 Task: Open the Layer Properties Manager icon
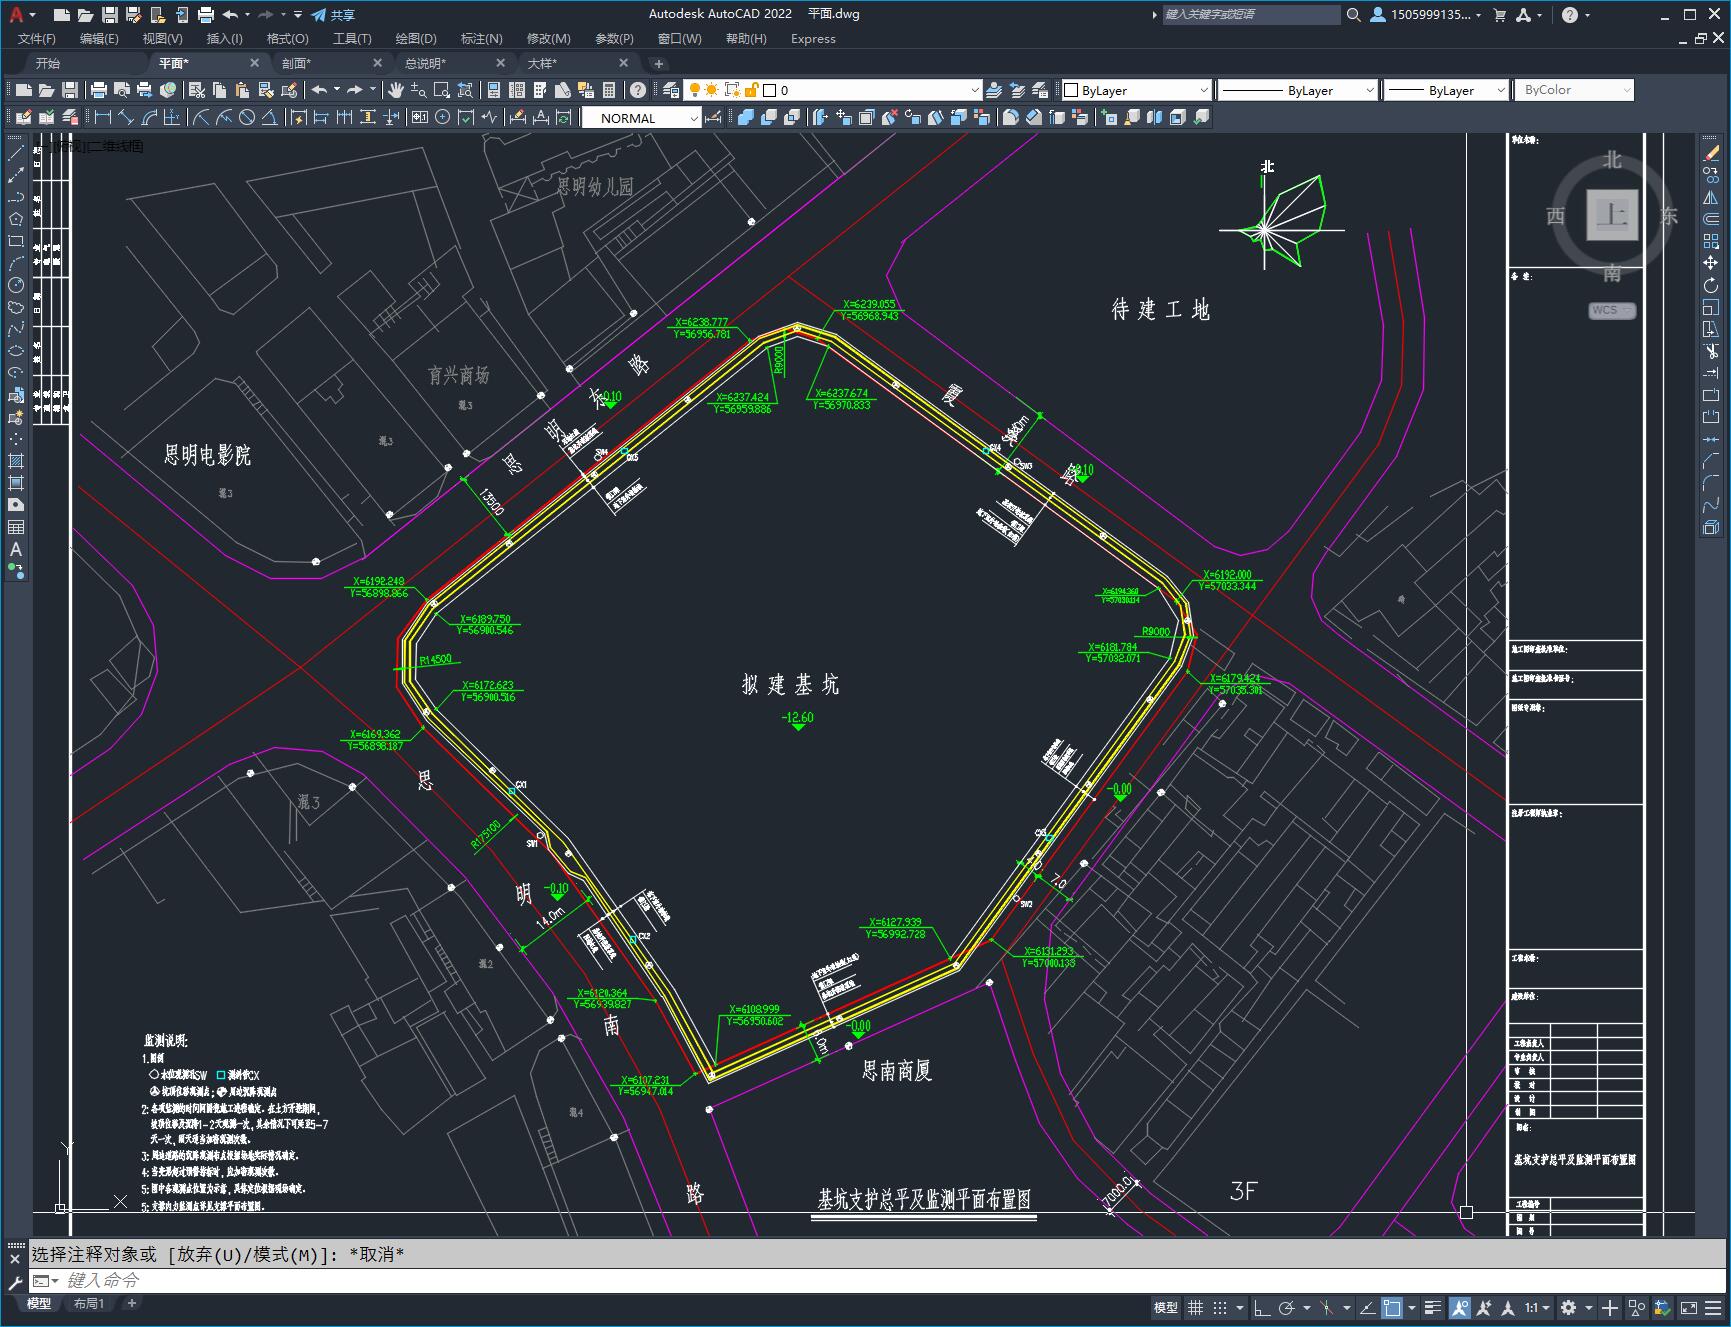point(670,90)
